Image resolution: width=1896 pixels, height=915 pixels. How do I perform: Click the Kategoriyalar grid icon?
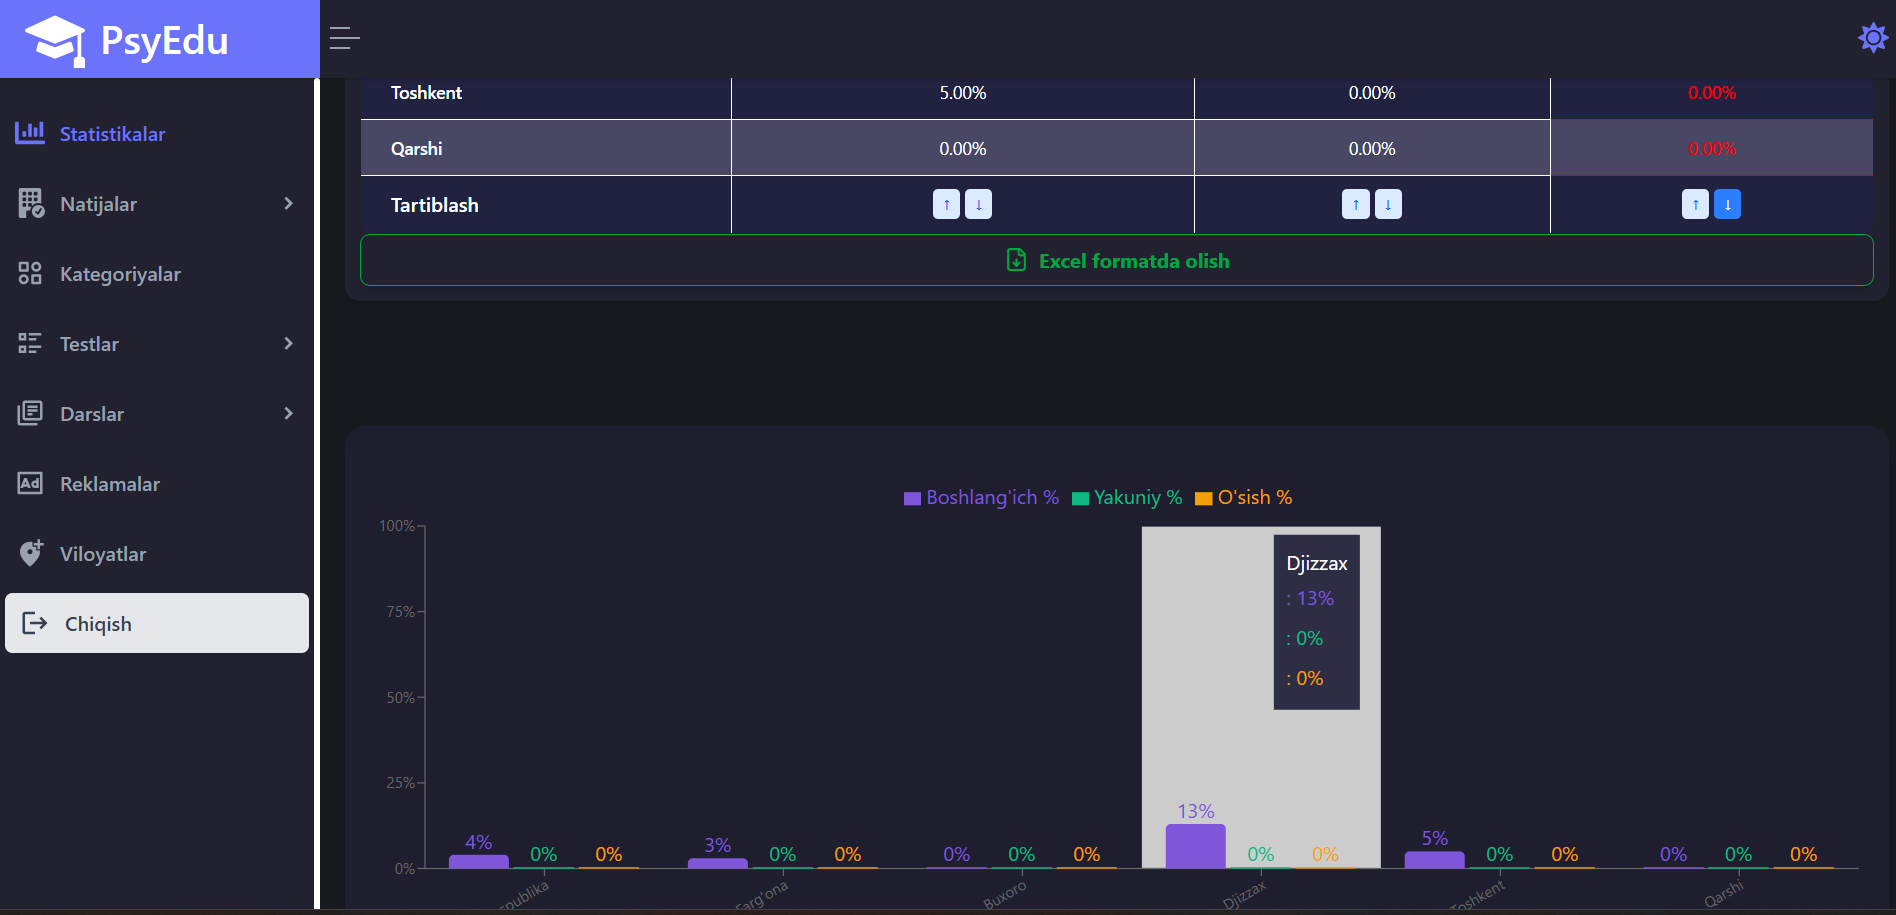tap(30, 274)
